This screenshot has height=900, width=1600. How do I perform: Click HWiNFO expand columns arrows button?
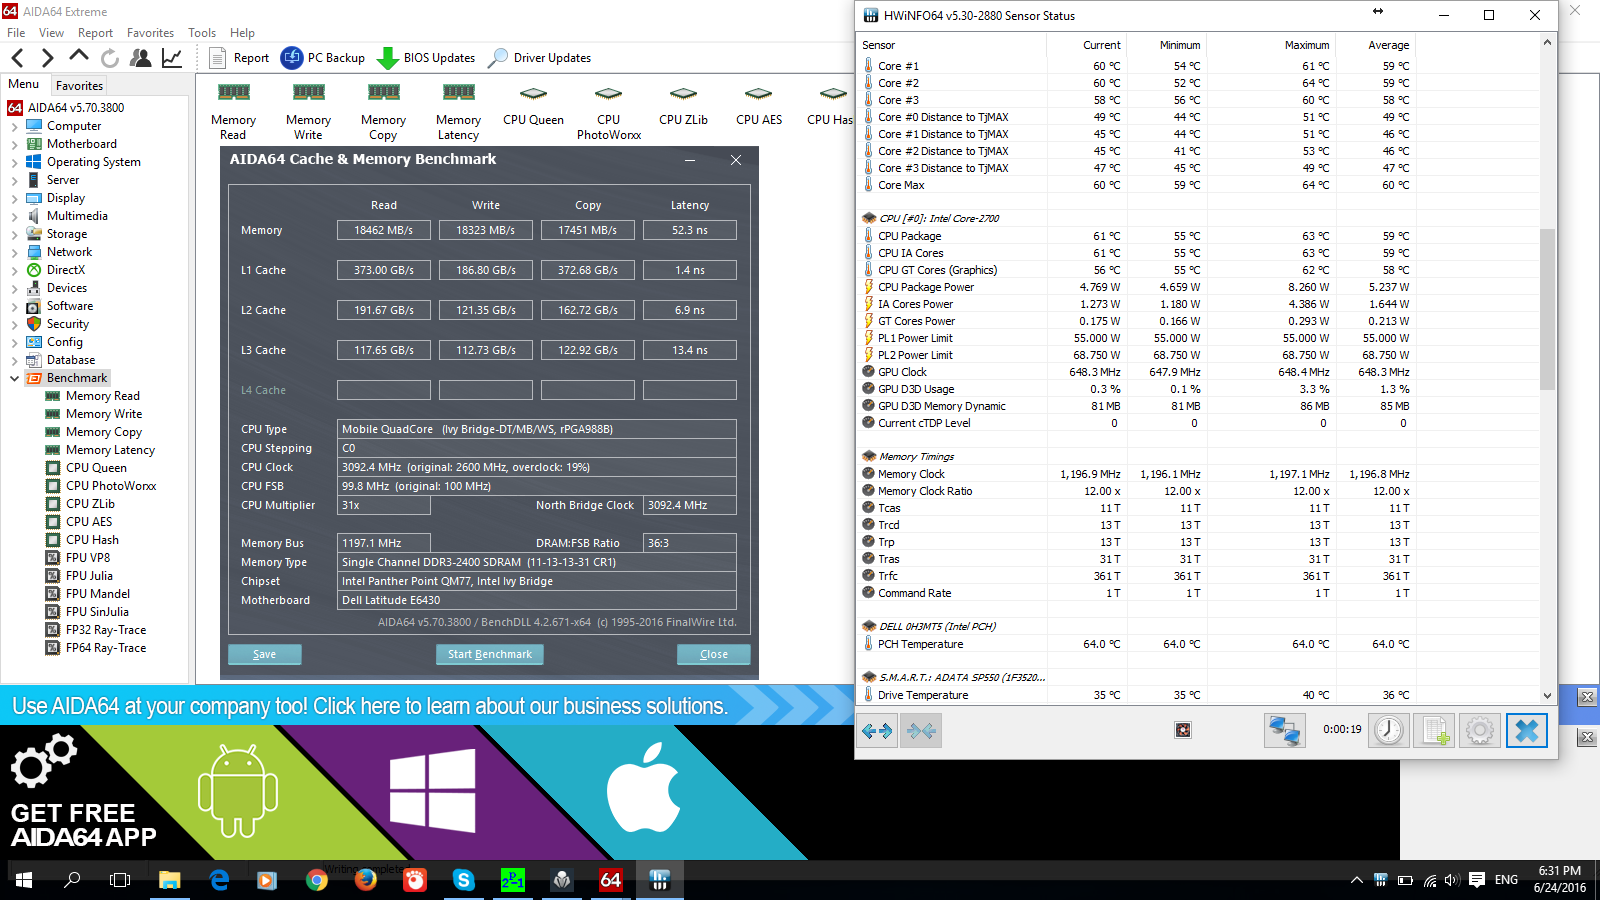[877, 731]
